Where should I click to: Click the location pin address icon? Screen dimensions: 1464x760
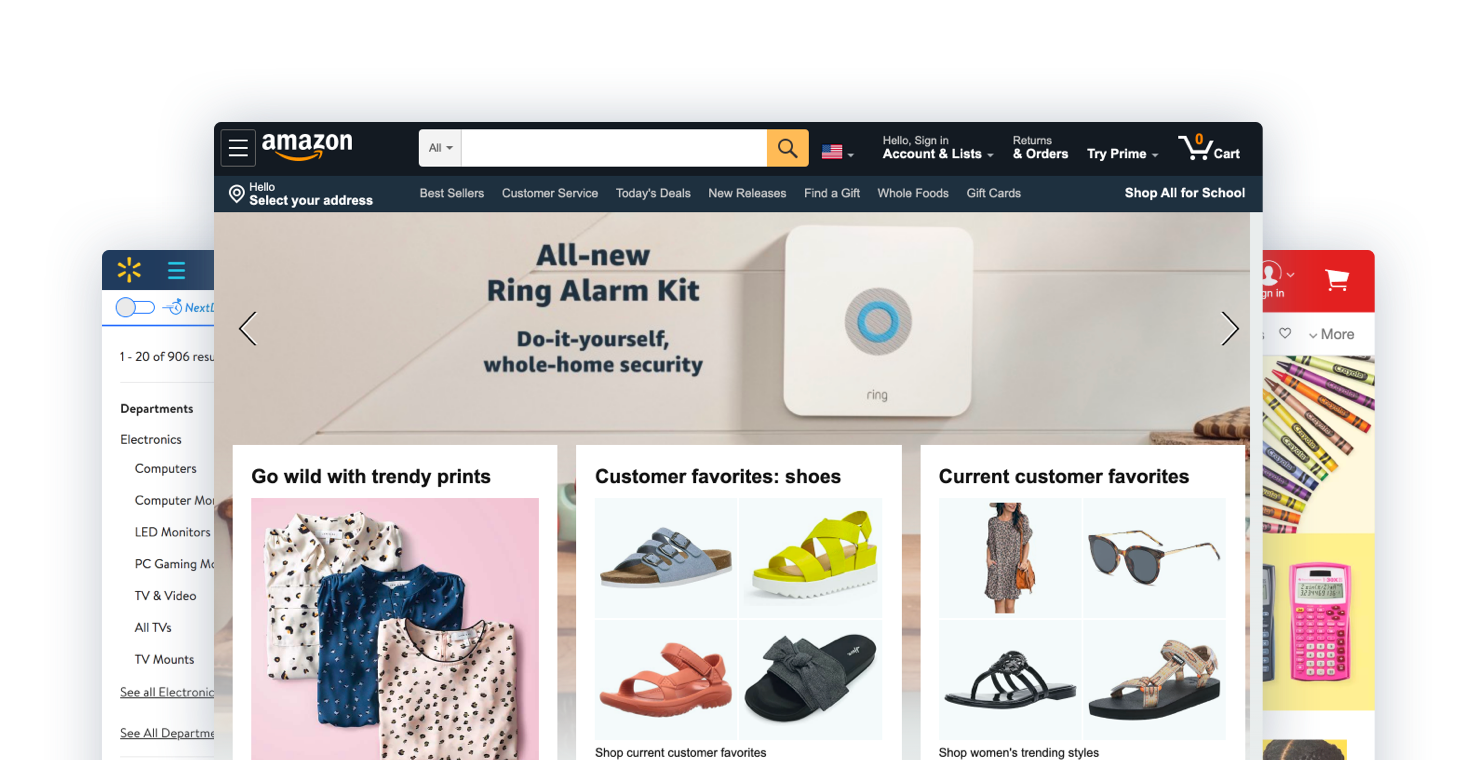pos(237,194)
